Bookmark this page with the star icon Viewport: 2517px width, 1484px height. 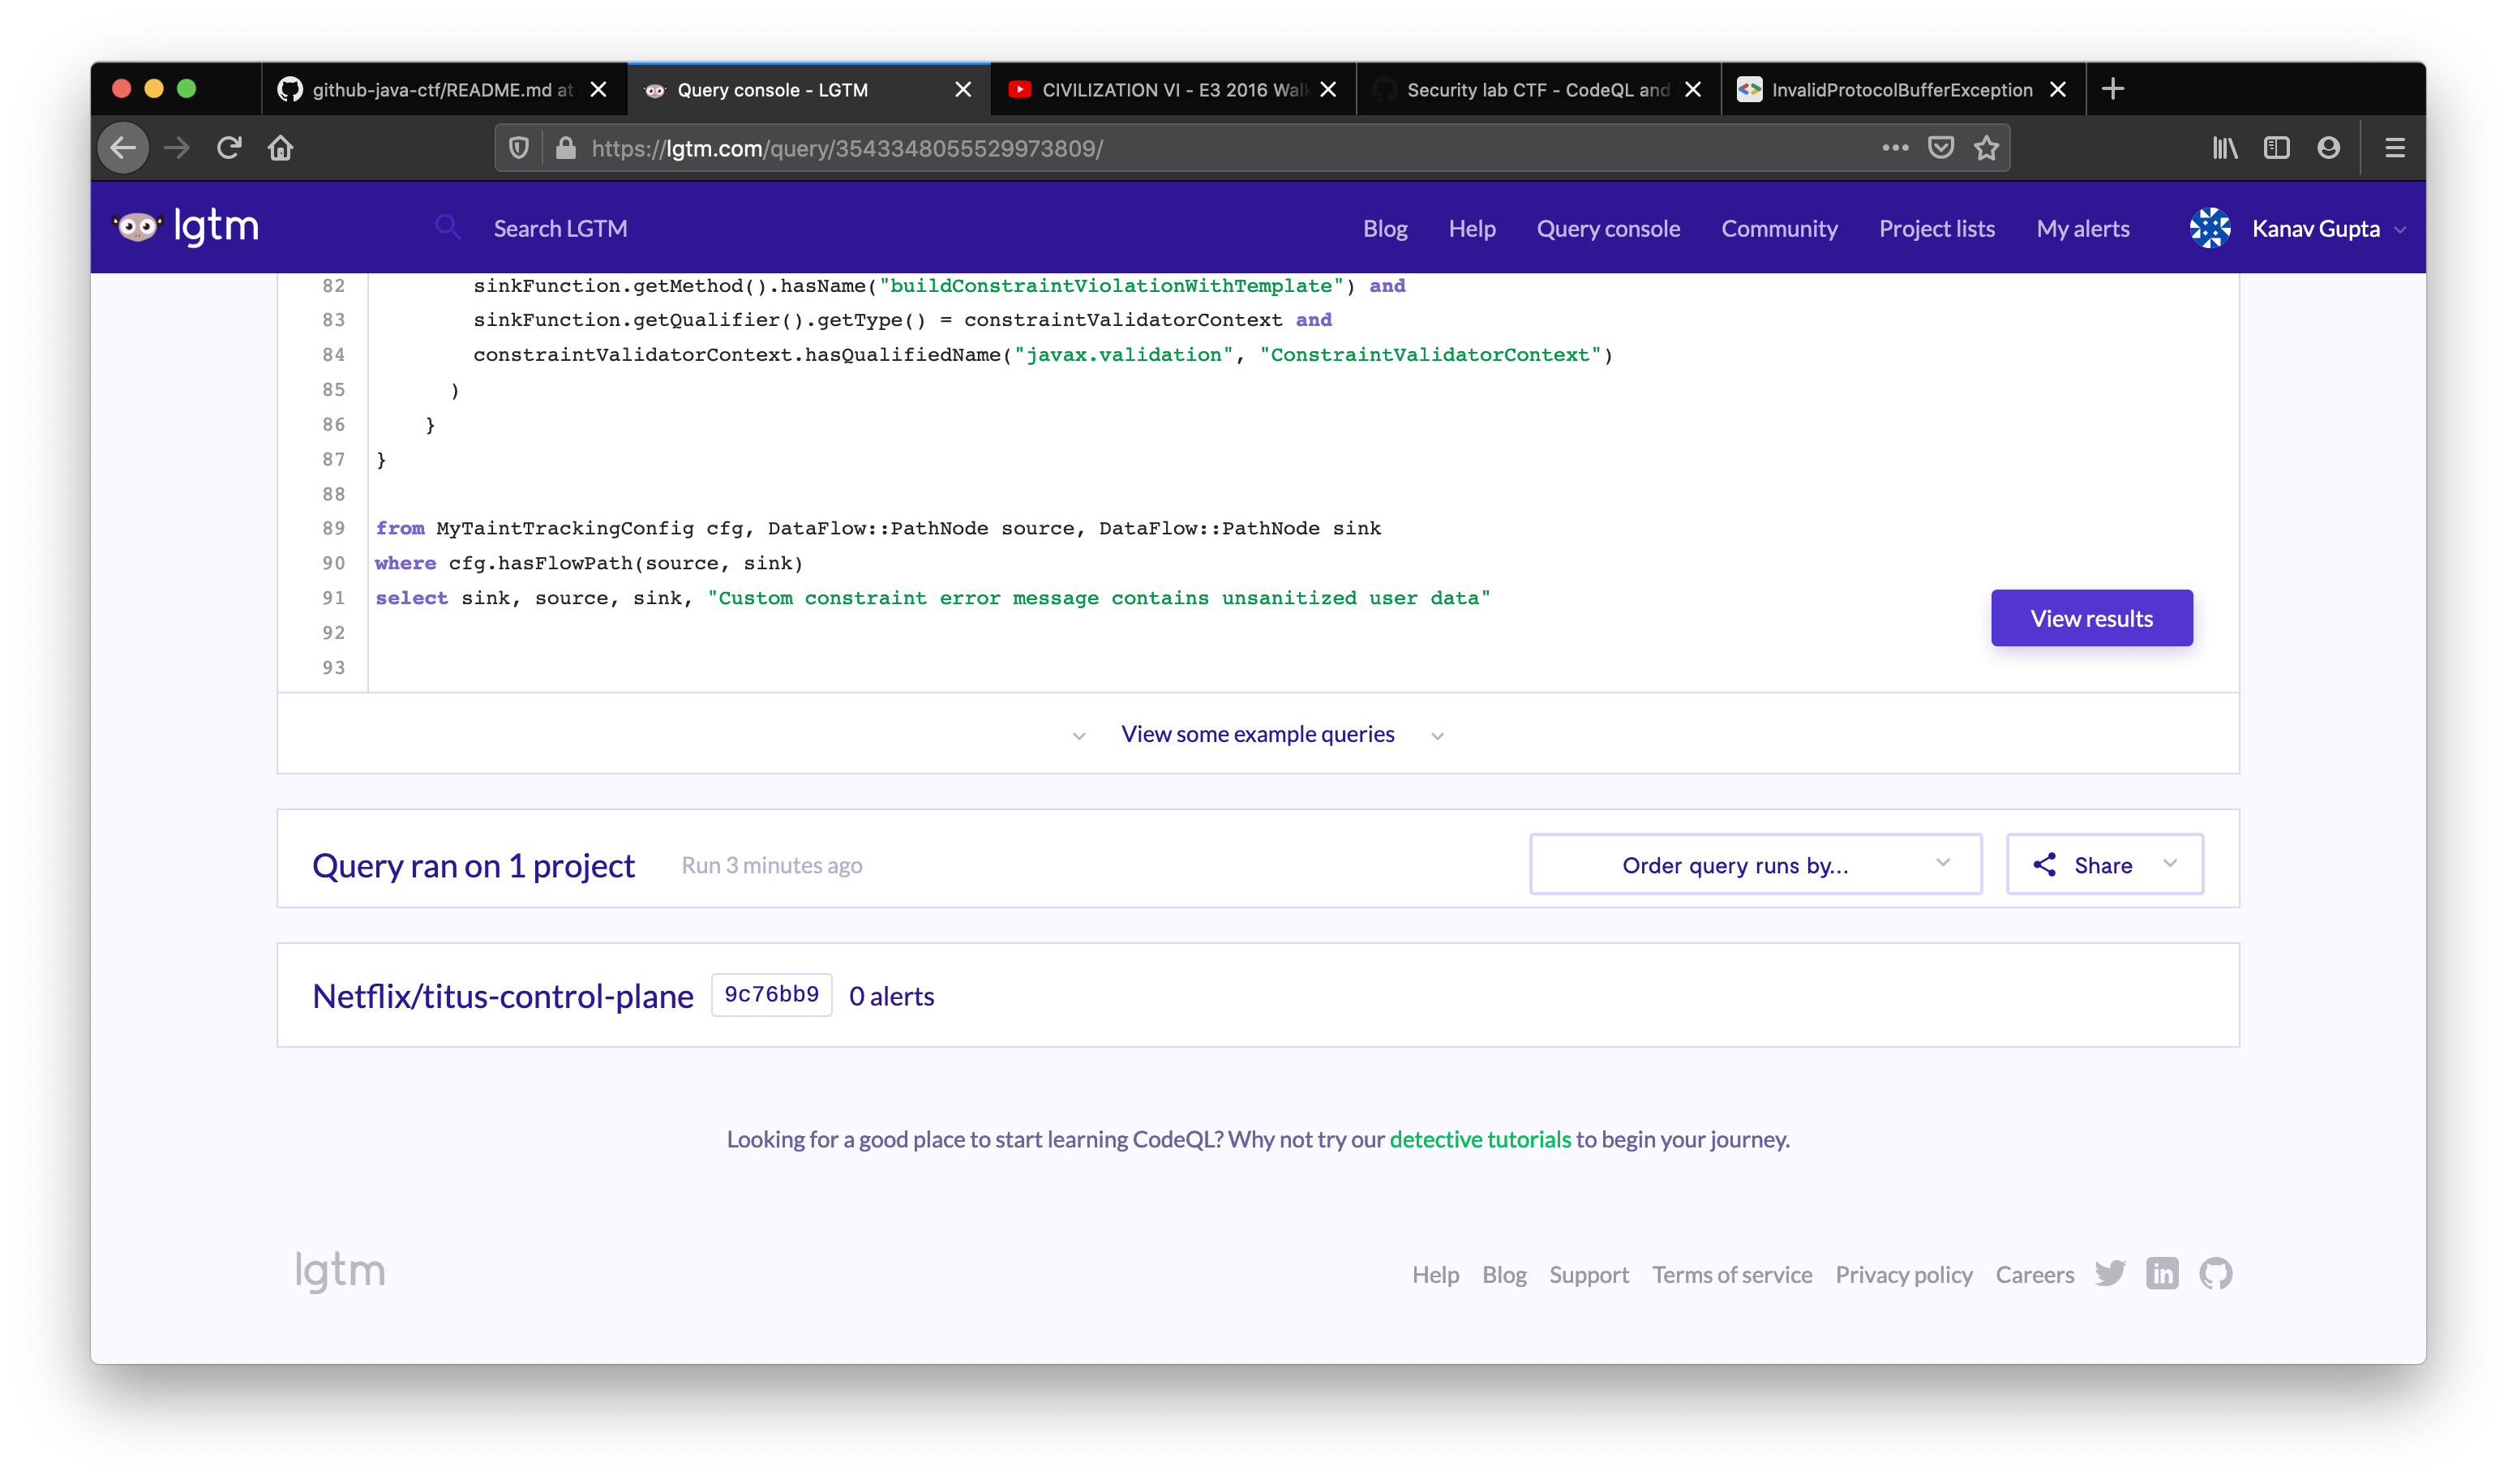point(1986,148)
